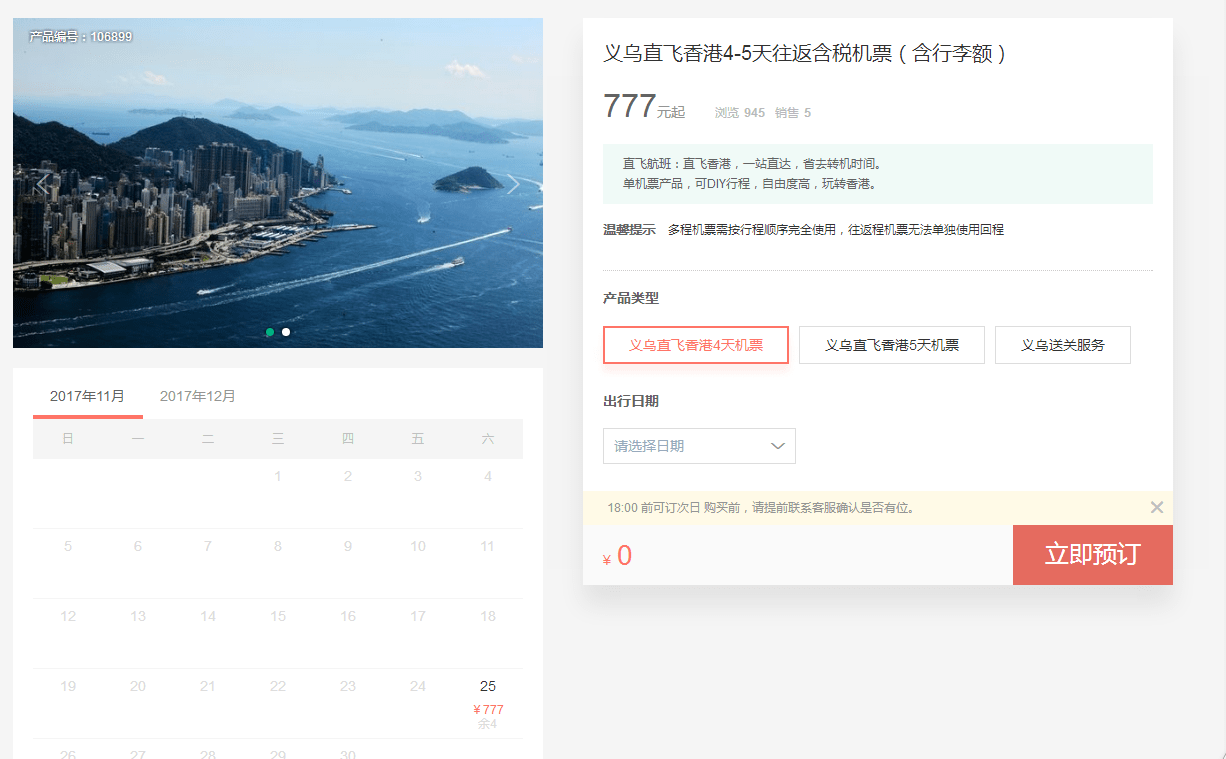
Task: Click the 余4 remaining seats text
Action: (488, 724)
